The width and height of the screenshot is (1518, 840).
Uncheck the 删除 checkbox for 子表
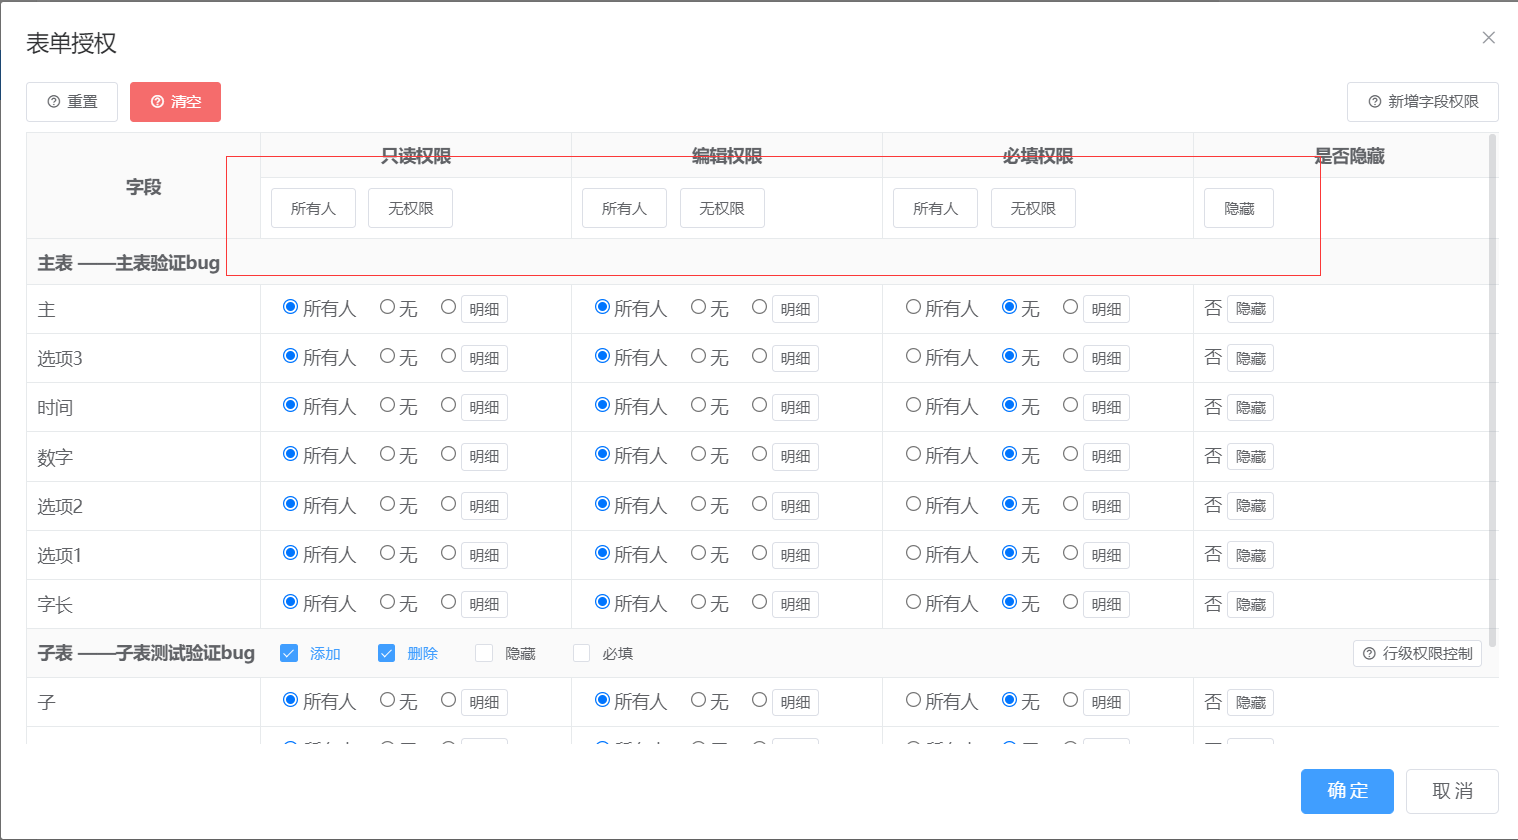387,653
